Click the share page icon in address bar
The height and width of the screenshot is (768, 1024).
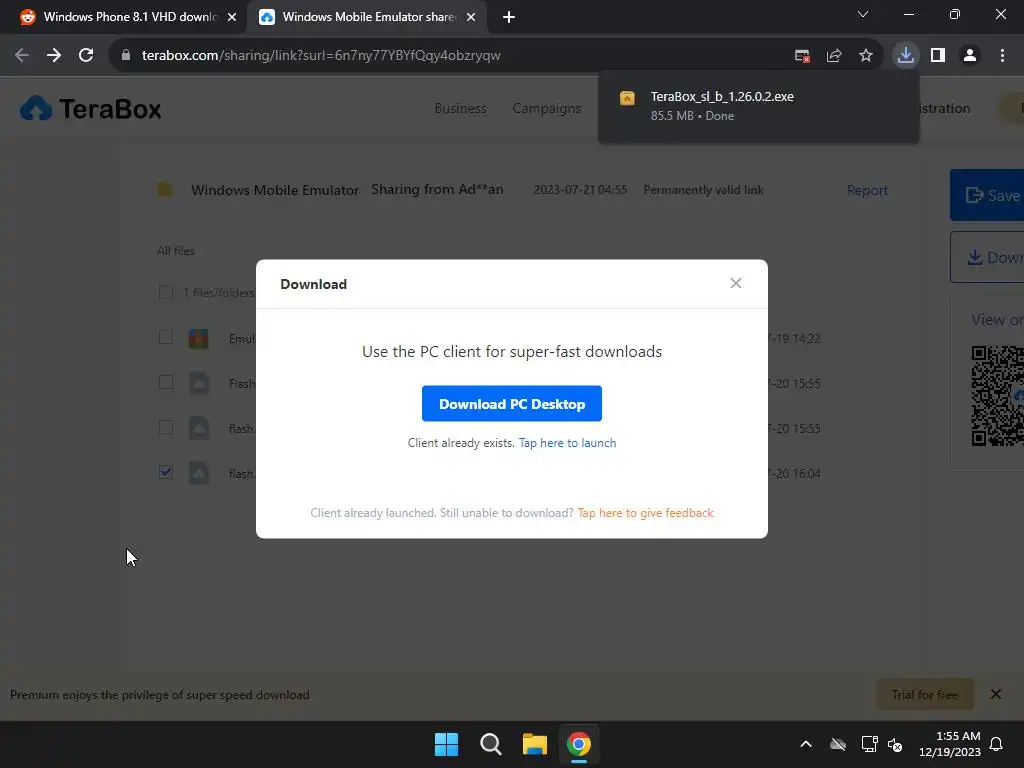tap(834, 56)
